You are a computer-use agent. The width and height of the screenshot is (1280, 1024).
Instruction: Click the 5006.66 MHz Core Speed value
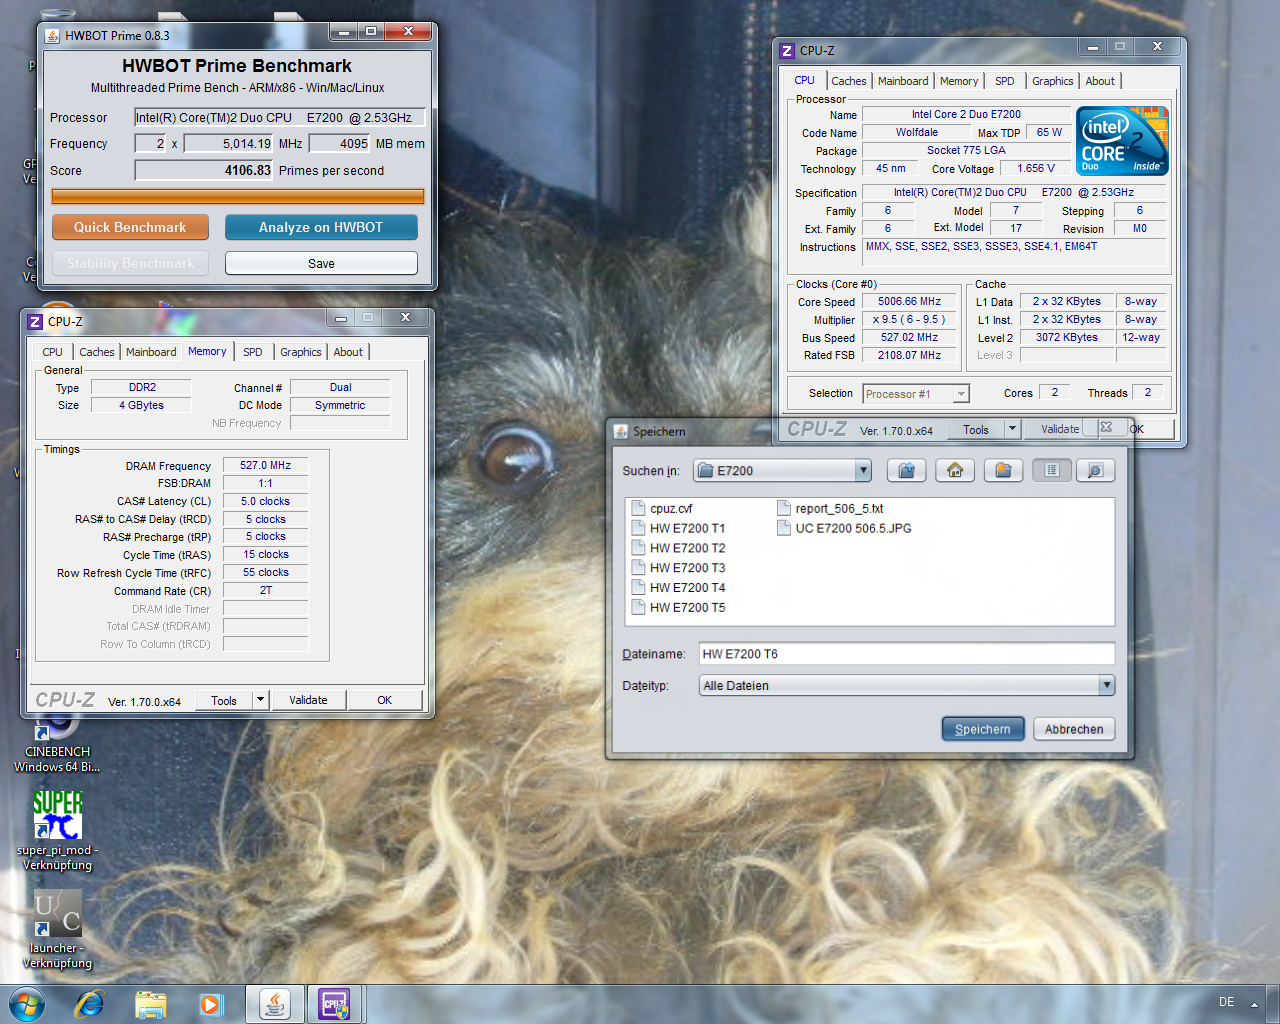click(x=909, y=301)
